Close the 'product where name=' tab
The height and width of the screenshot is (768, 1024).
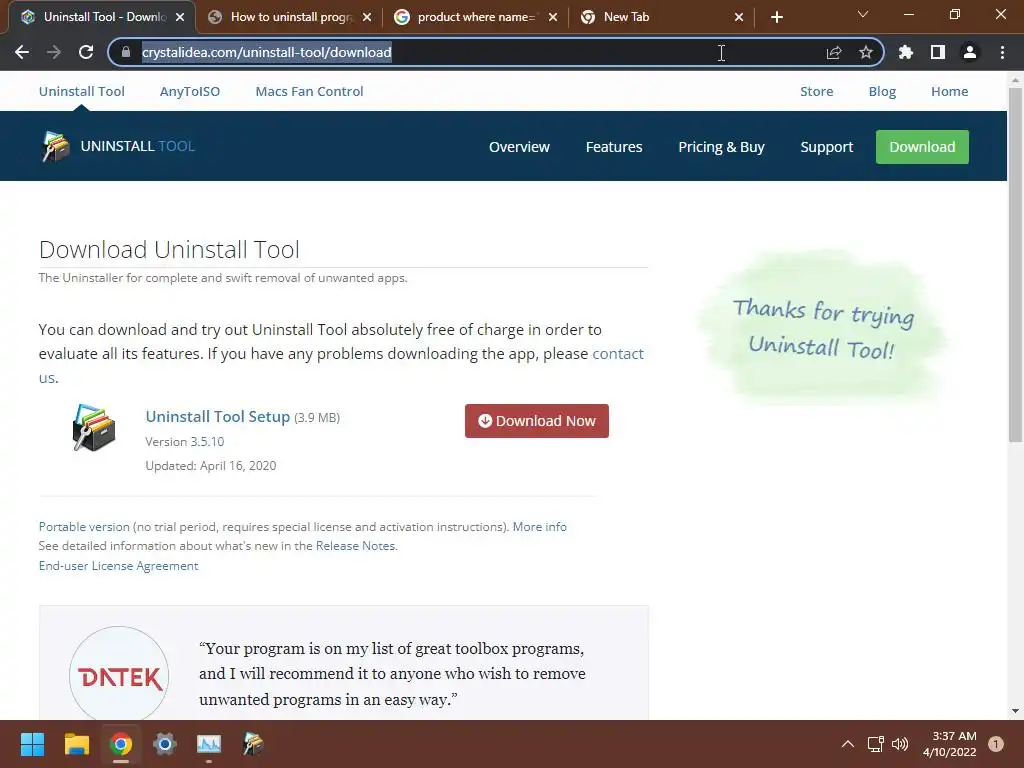[x=553, y=17]
